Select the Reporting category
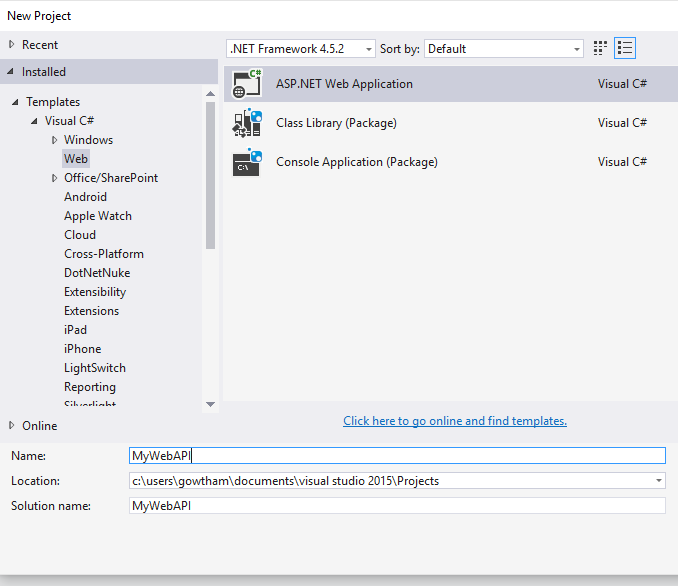Screen dimensions: 678x586 click(90, 387)
